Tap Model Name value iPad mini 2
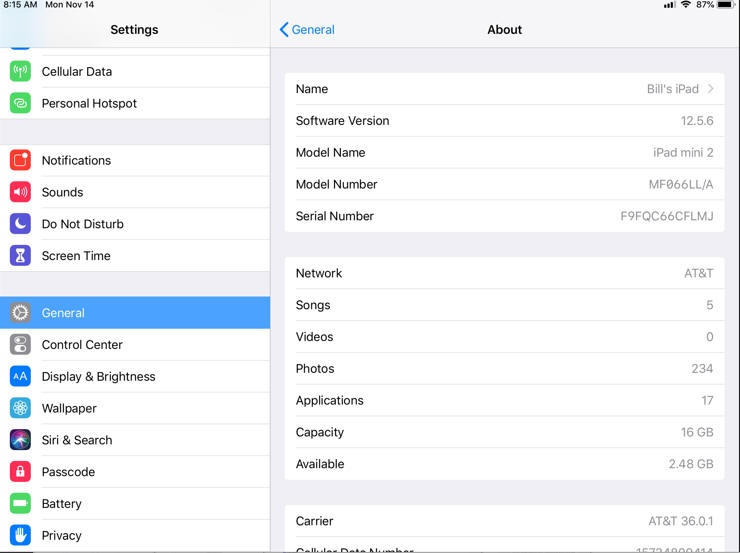Screen dimensions: 740x553 (683, 152)
